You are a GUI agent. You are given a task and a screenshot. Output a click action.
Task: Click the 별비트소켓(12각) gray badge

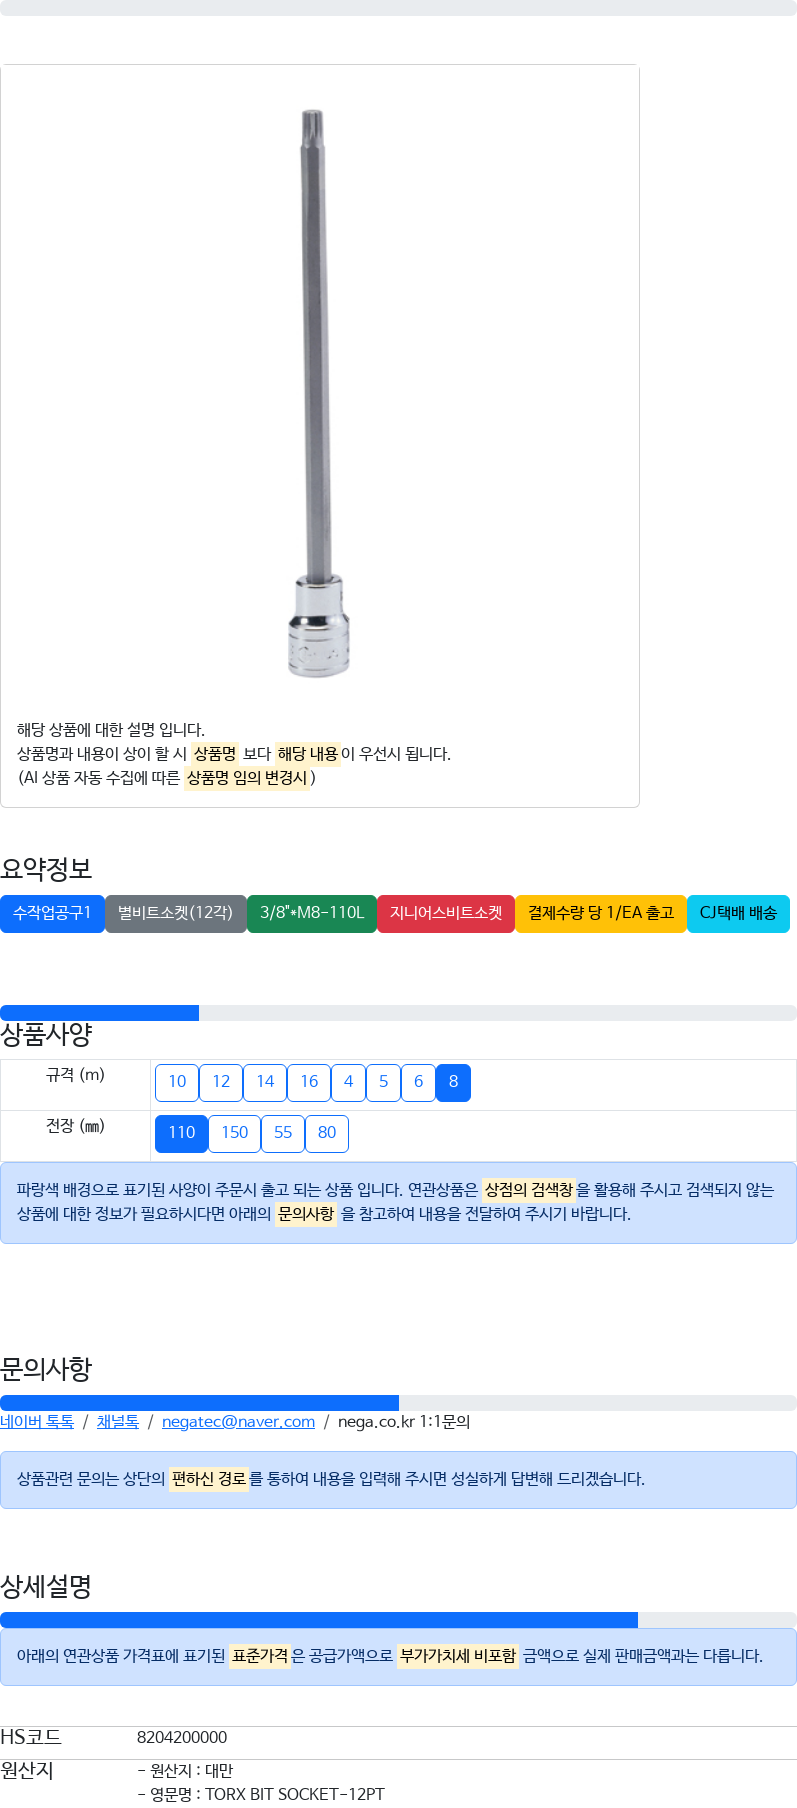pyautogui.click(x=176, y=914)
